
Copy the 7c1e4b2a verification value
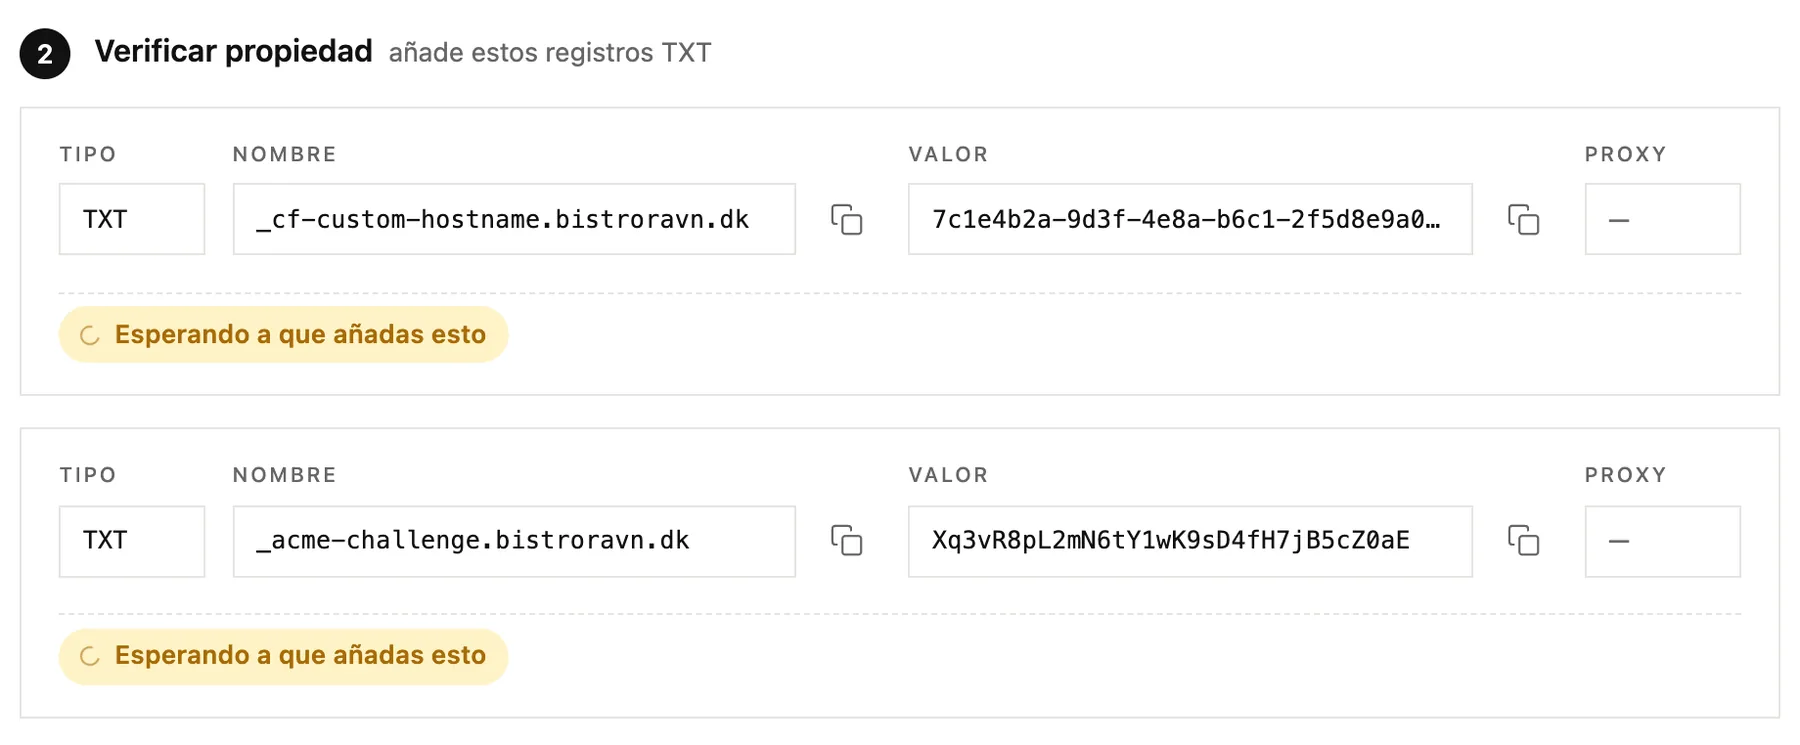1523,219
